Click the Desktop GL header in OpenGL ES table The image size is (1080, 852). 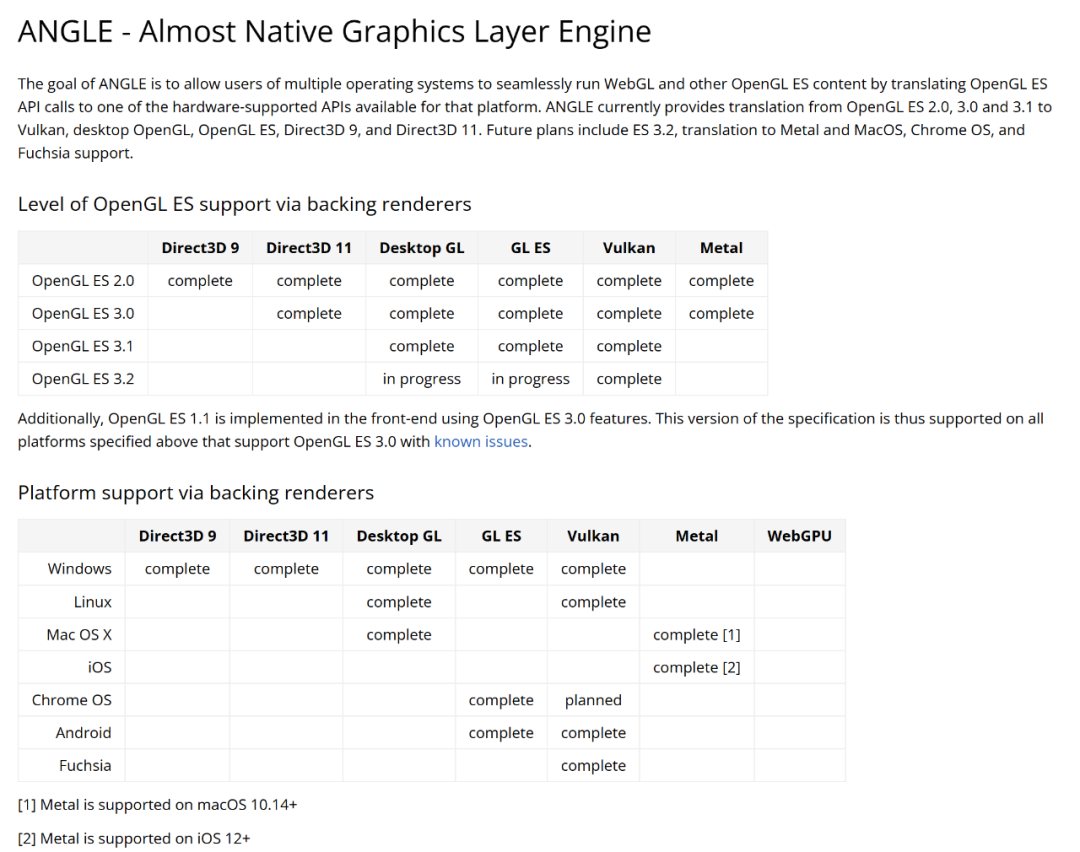click(x=422, y=248)
